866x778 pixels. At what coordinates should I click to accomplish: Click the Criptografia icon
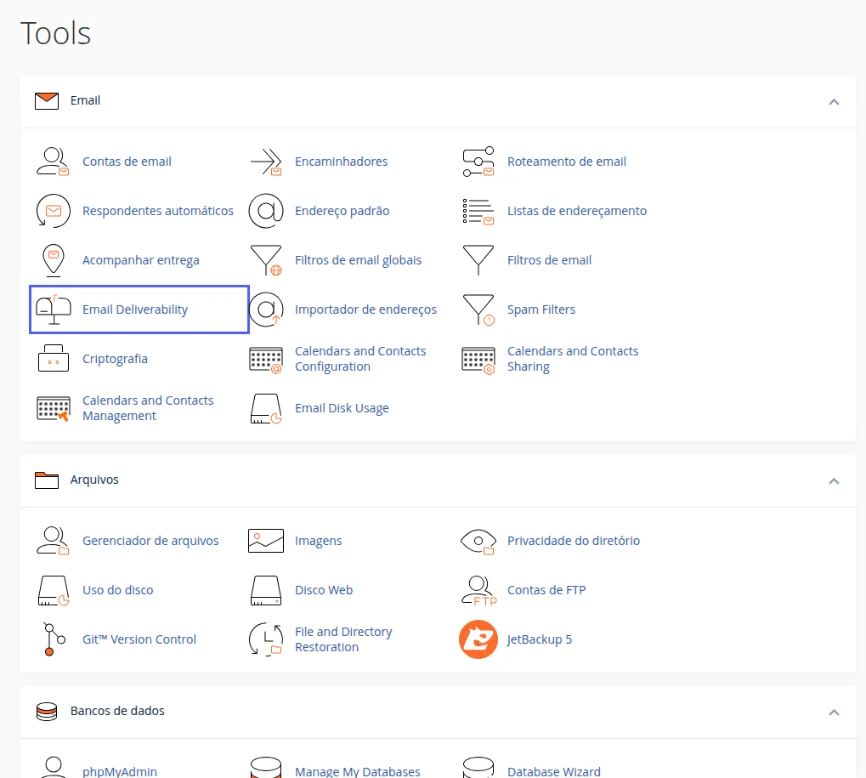53,358
